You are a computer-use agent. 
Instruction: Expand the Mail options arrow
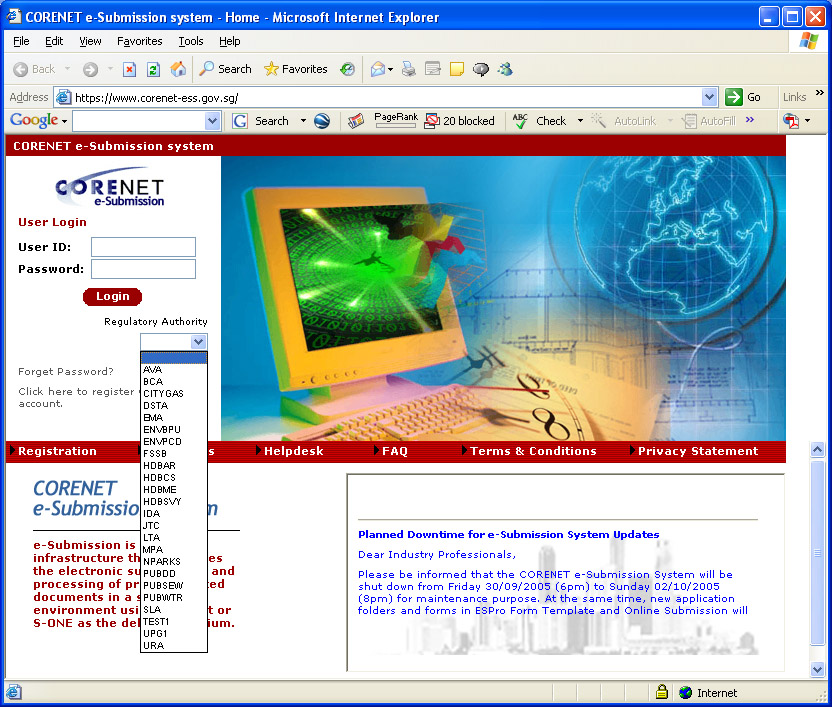coord(391,70)
